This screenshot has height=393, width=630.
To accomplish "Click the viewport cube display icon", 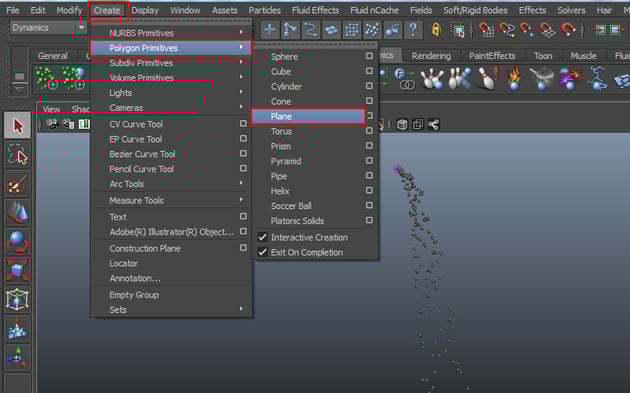I will (x=402, y=125).
